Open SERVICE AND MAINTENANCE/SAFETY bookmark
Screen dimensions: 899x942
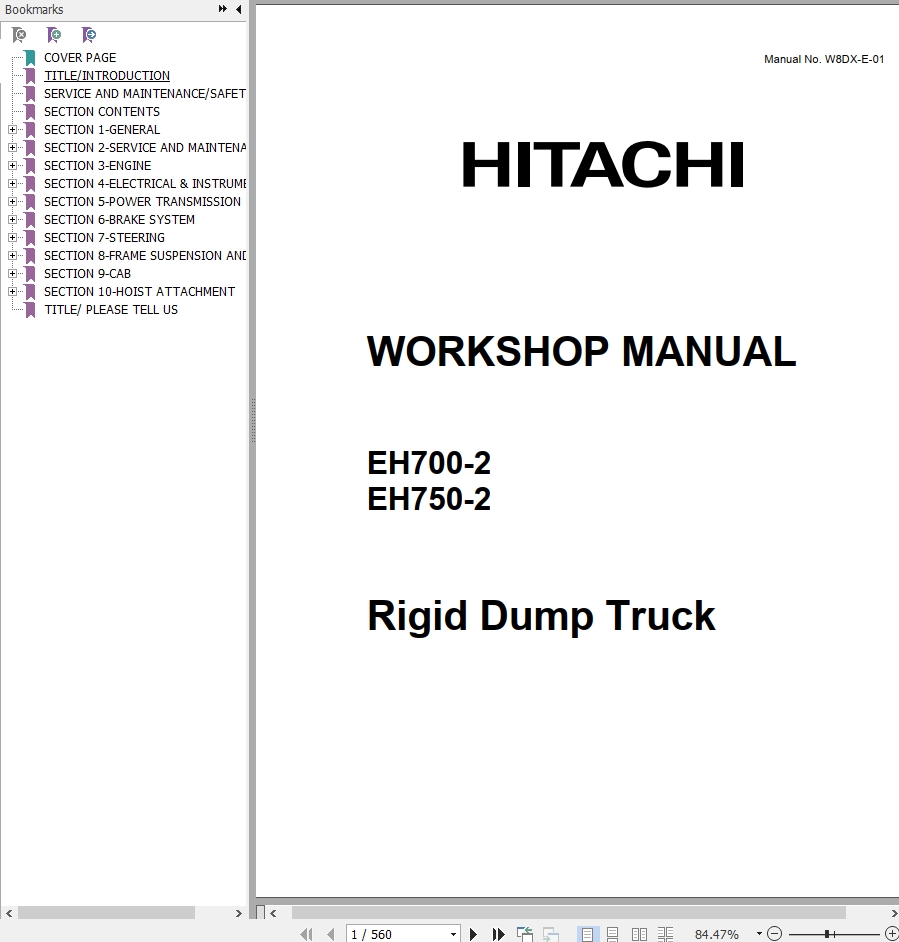pos(145,94)
